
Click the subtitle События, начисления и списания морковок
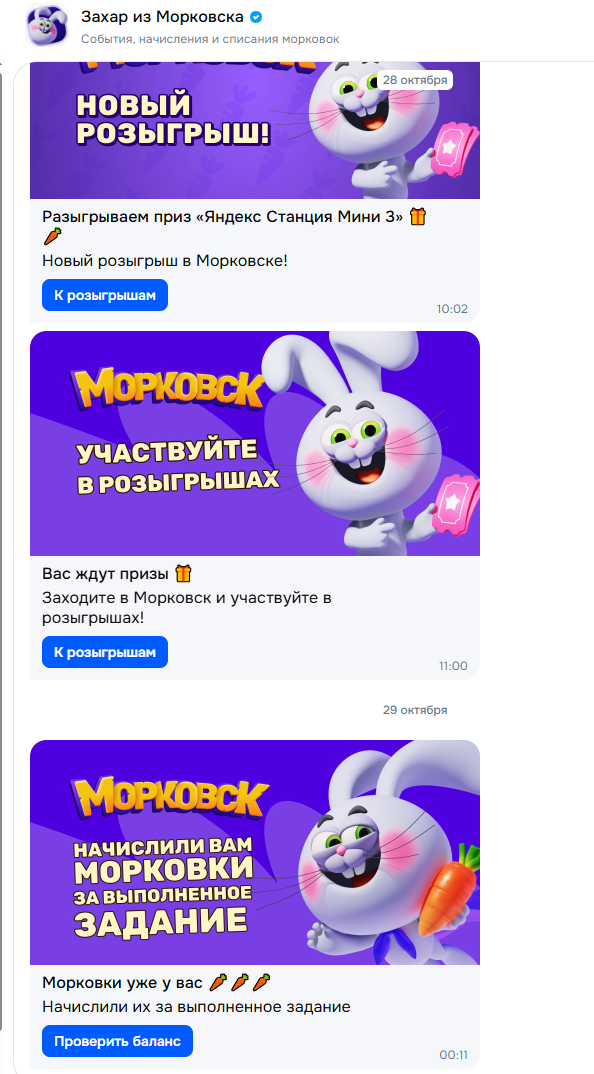coord(210,38)
